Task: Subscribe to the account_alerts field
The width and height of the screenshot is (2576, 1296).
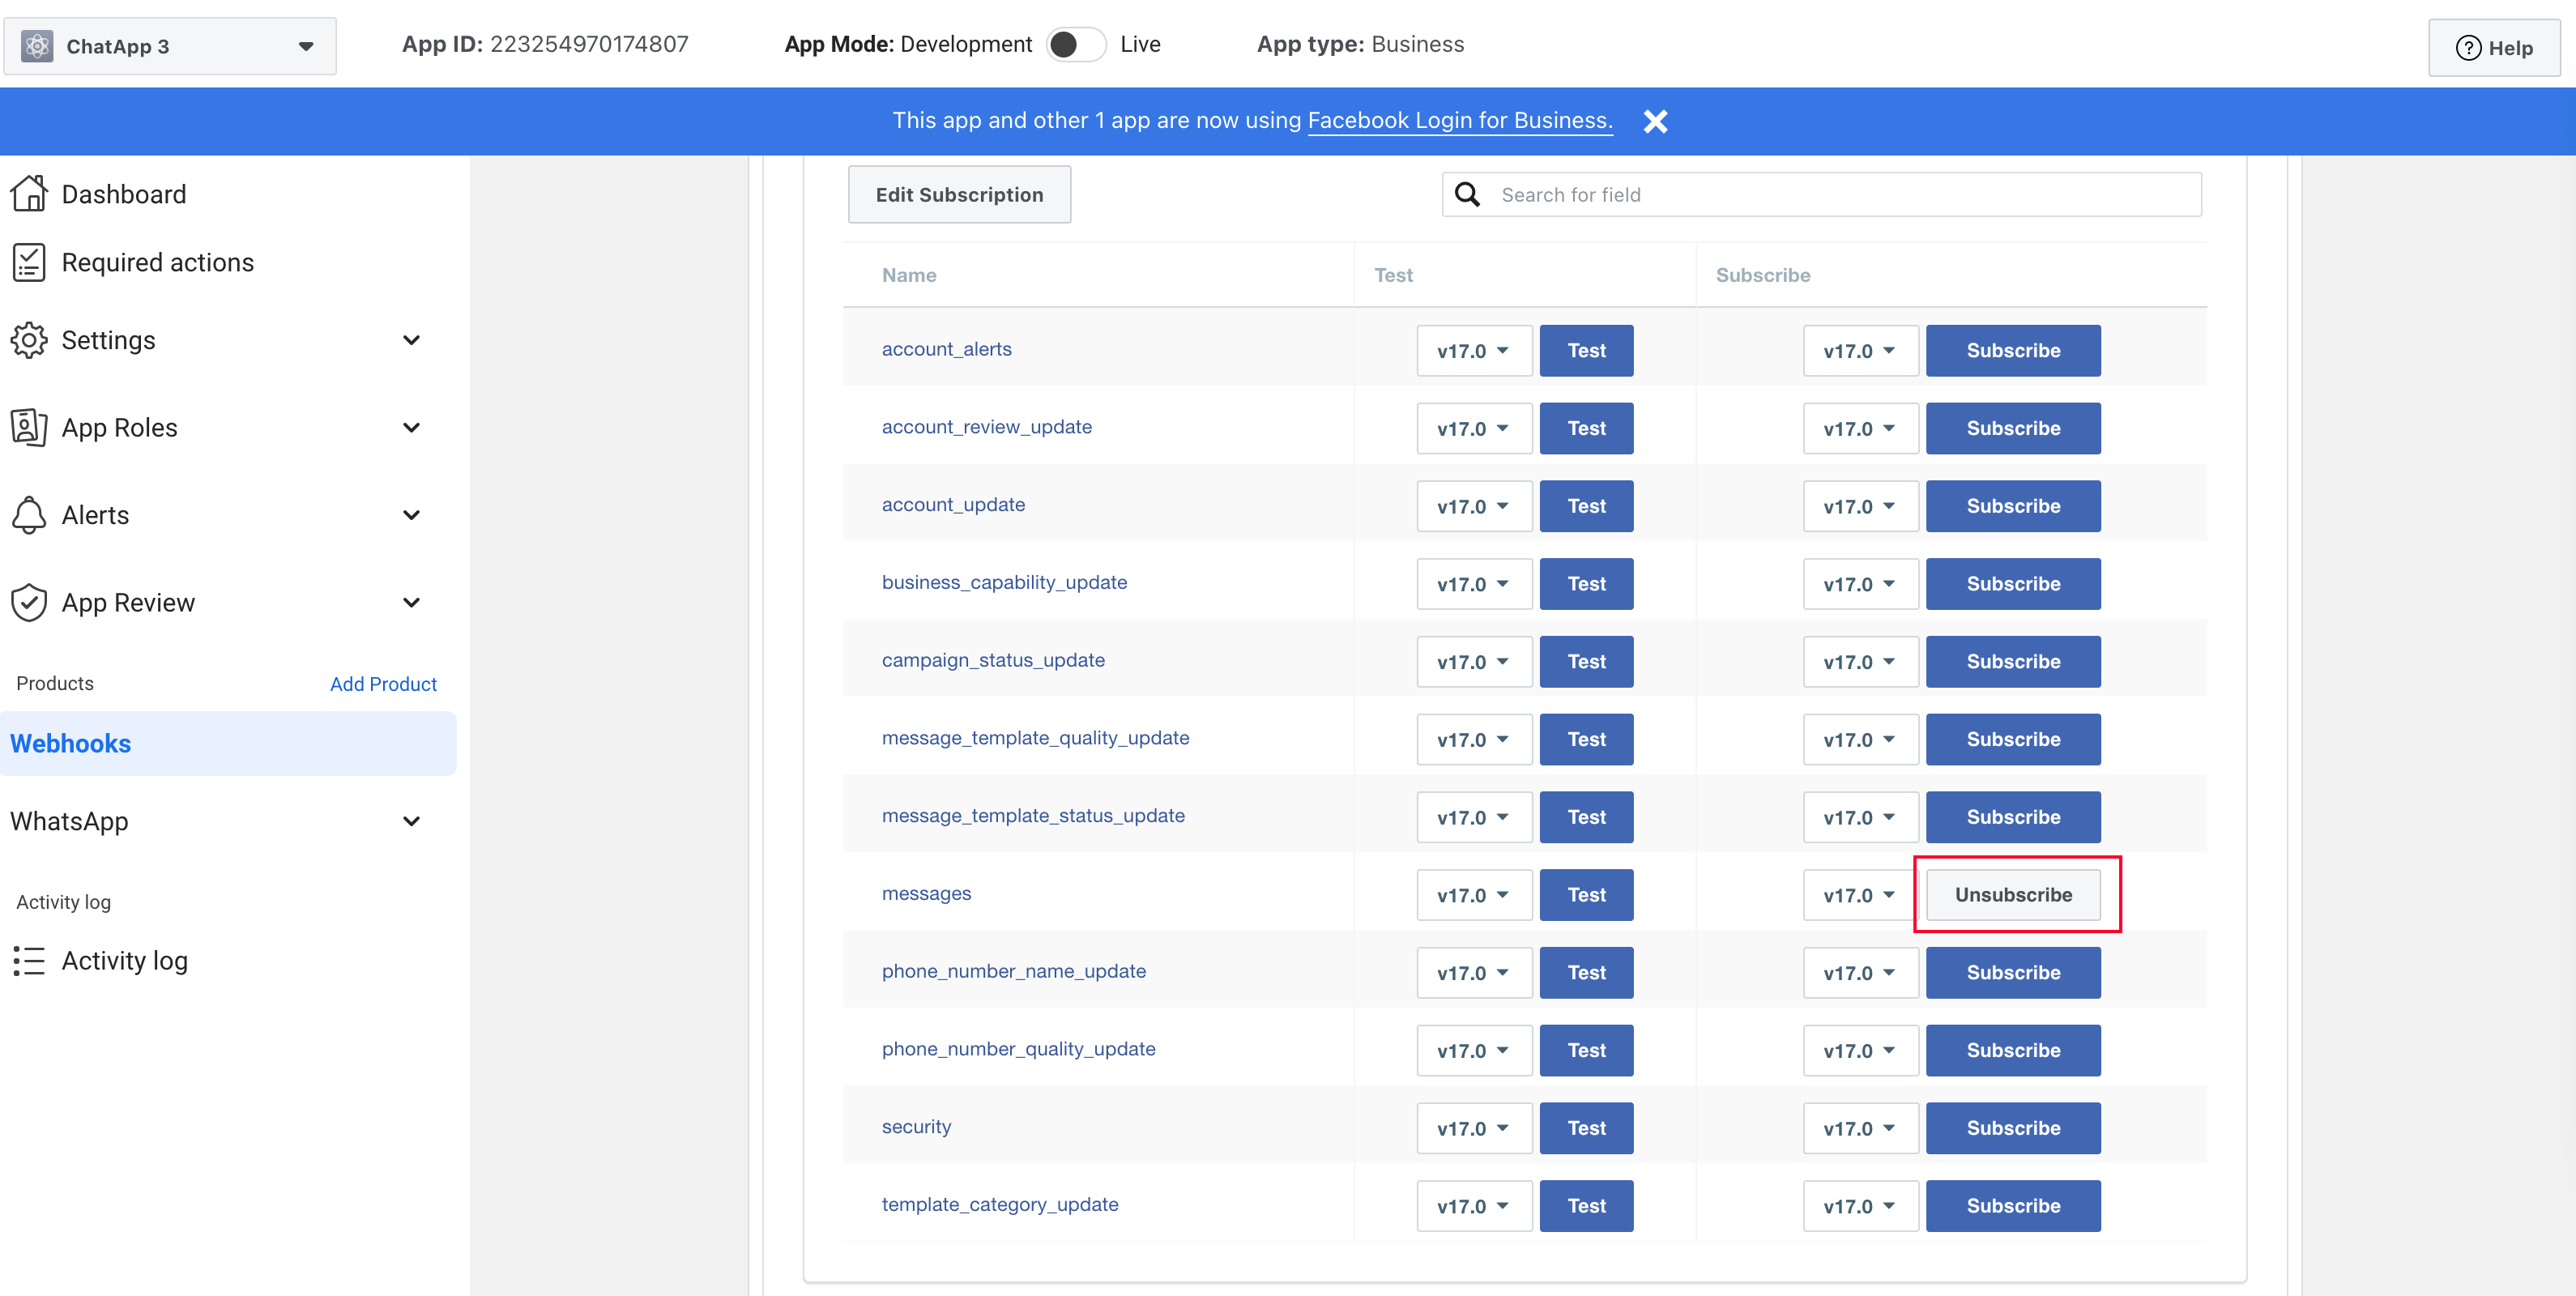Action: (2012, 350)
